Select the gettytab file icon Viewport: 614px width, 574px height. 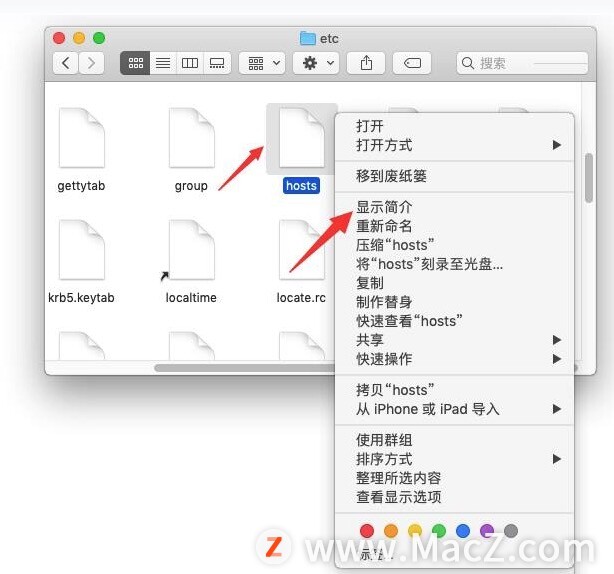(81, 138)
